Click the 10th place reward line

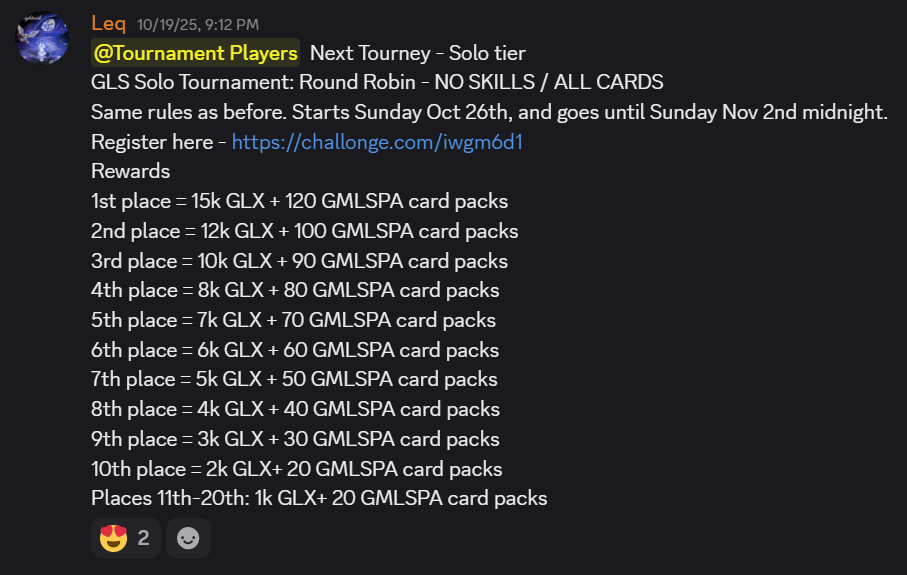click(296, 468)
